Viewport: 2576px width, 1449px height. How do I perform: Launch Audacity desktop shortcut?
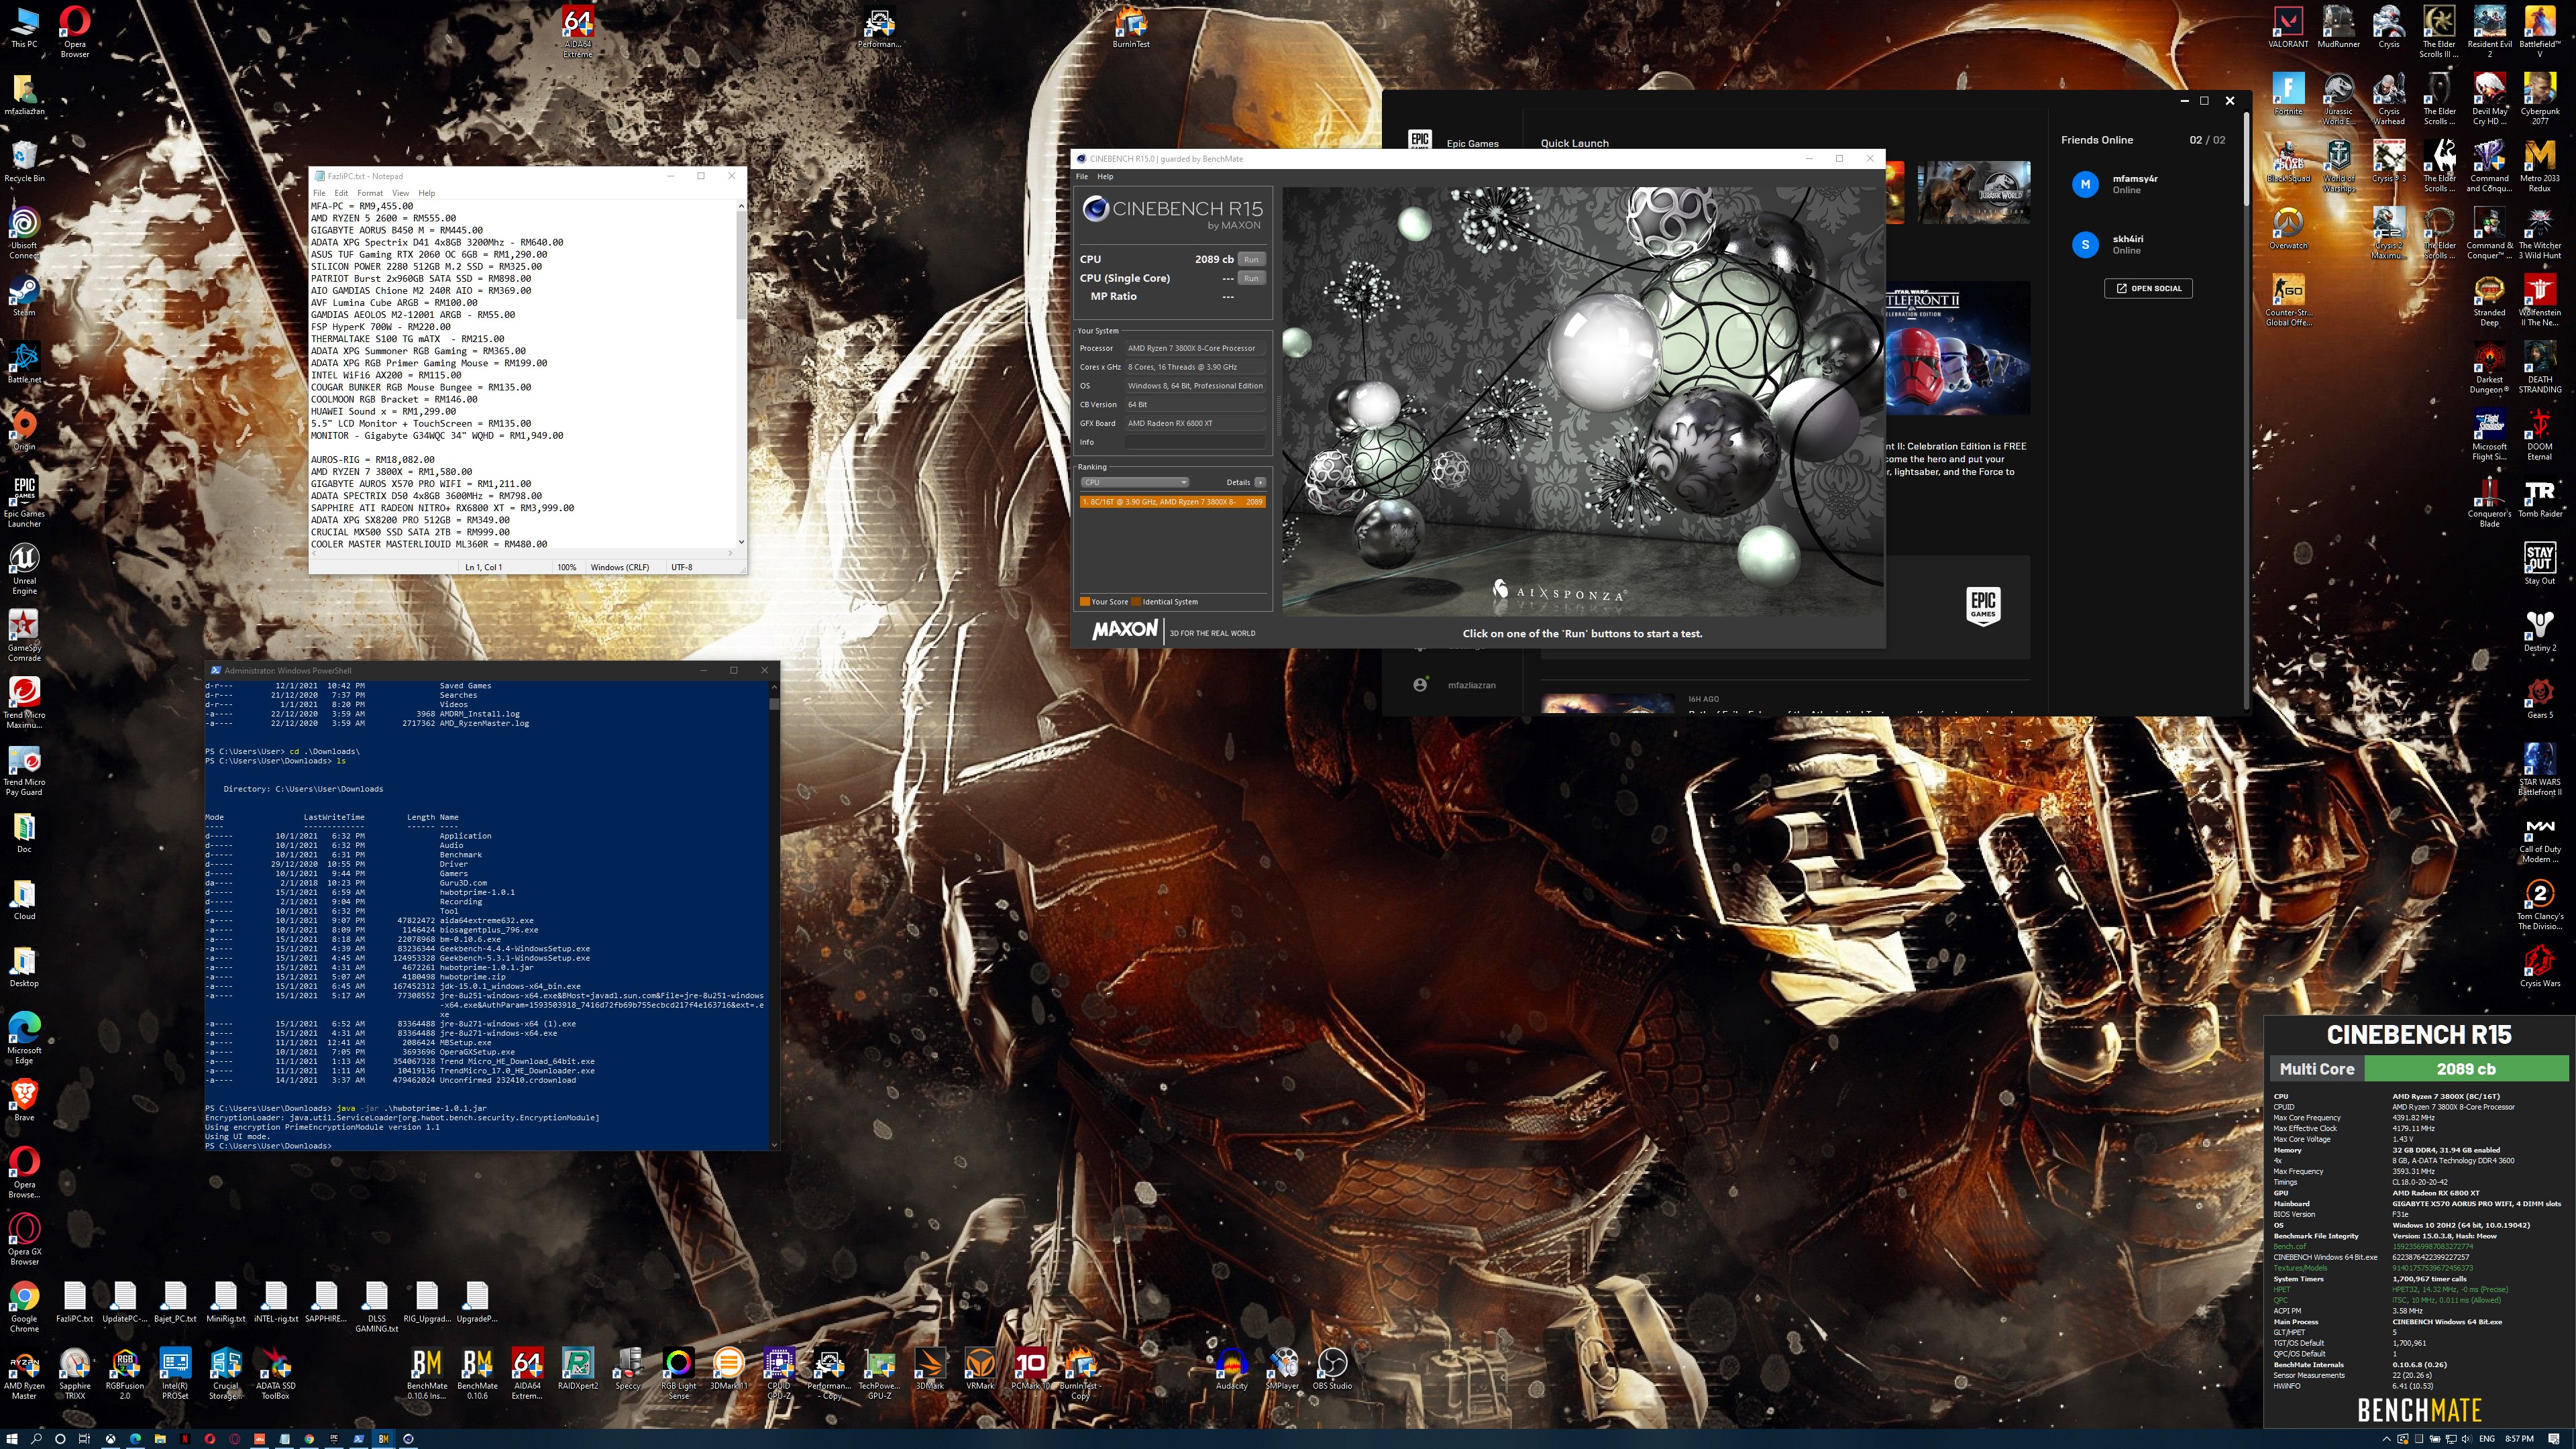coord(1231,1368)
